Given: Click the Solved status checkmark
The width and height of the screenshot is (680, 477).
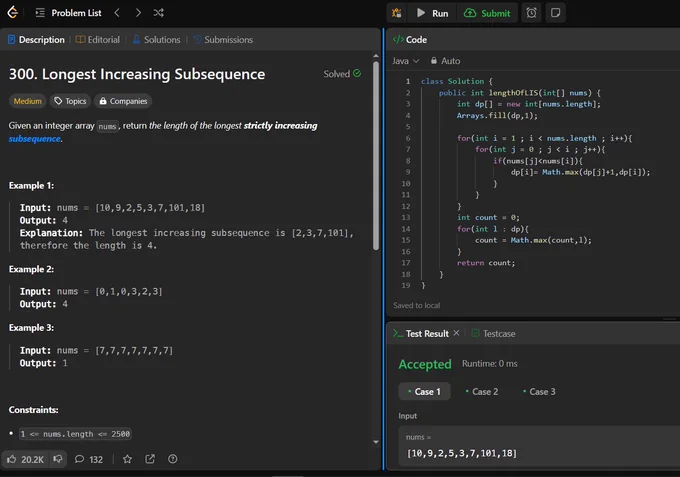Looking at the screenshot, I should coord(357,73).
